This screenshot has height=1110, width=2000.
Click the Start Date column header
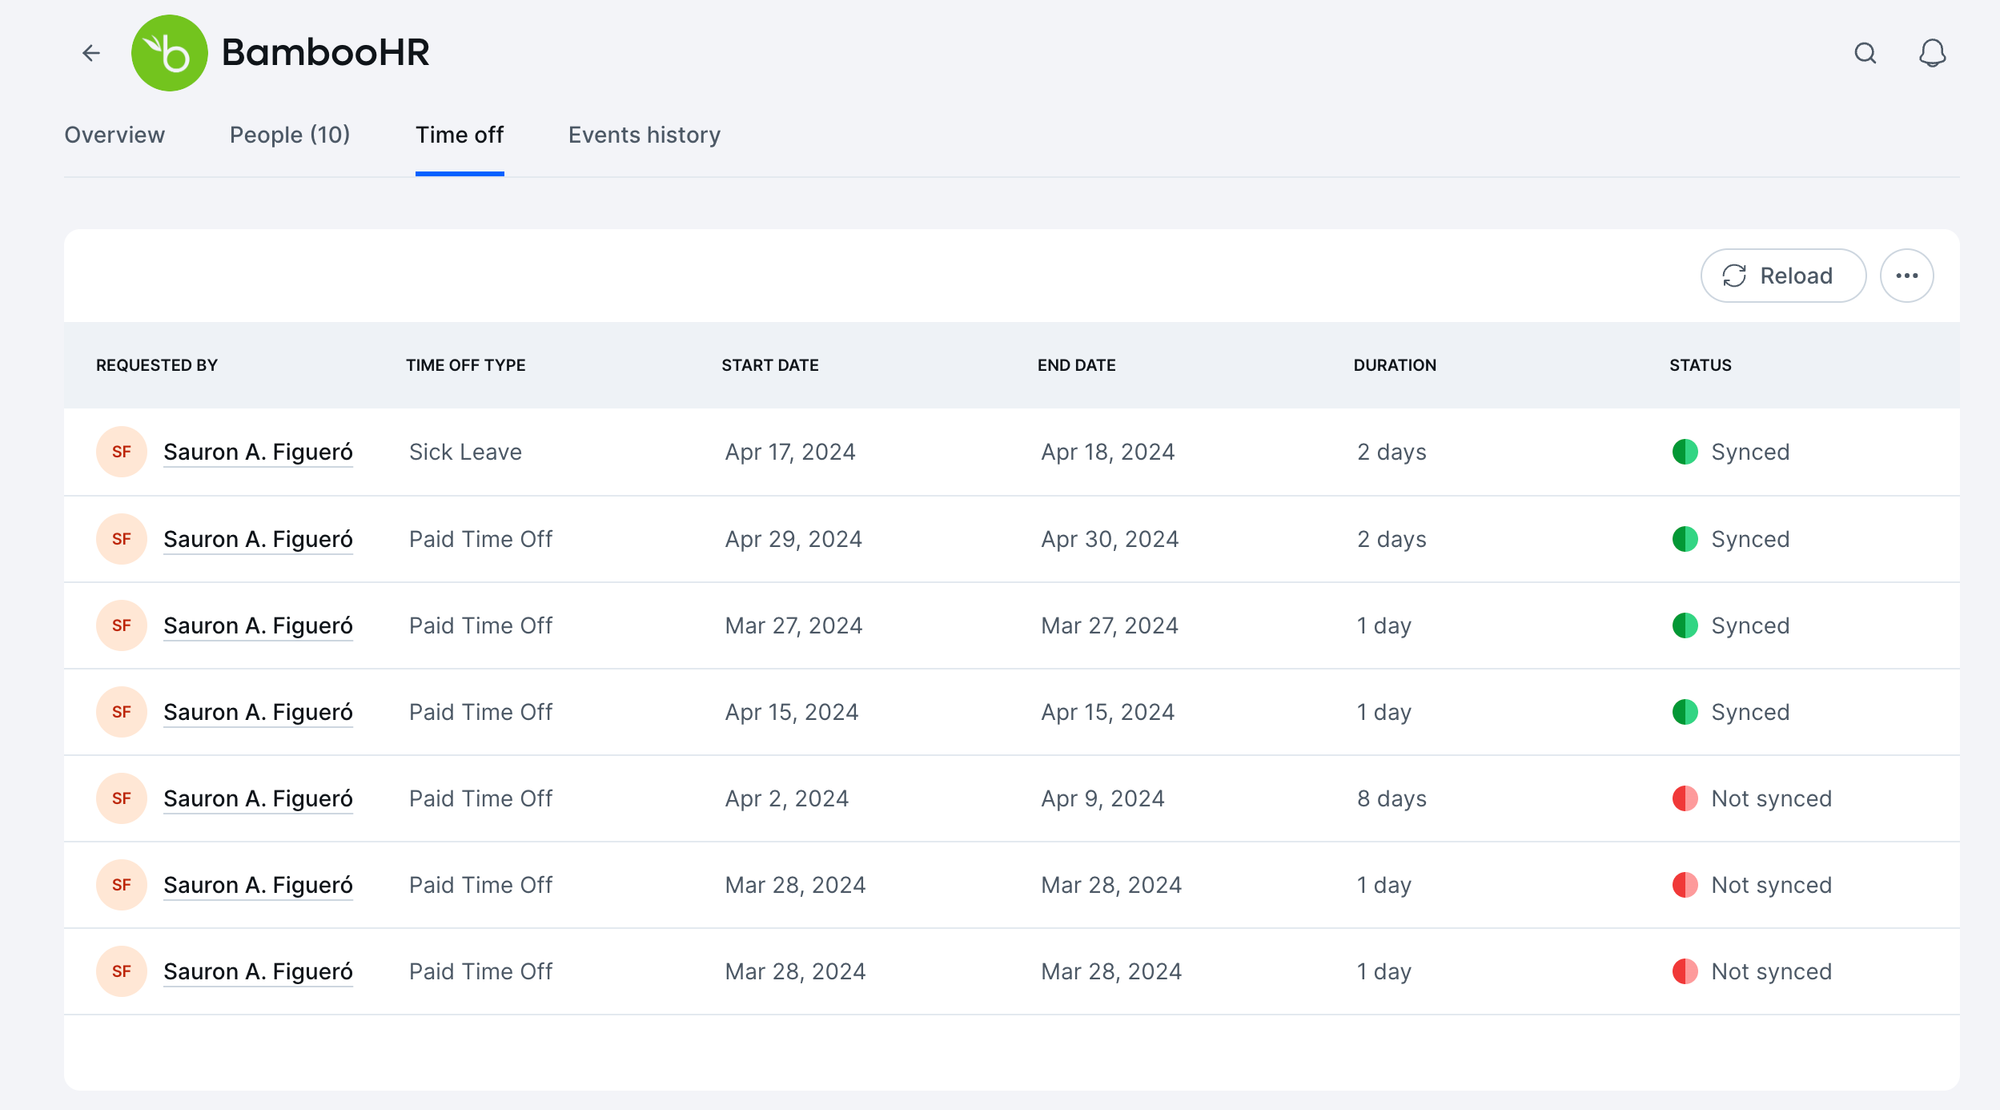(770, 365)
